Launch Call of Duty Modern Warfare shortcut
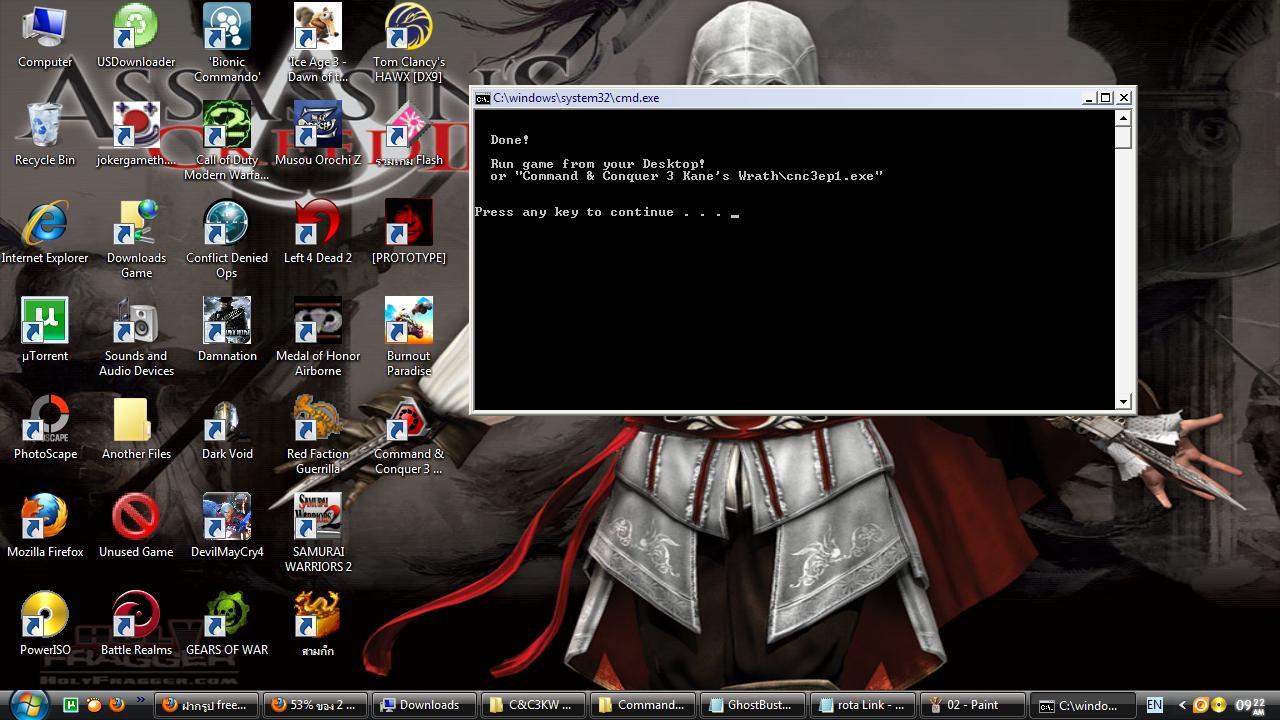 [x=227, y=142]
